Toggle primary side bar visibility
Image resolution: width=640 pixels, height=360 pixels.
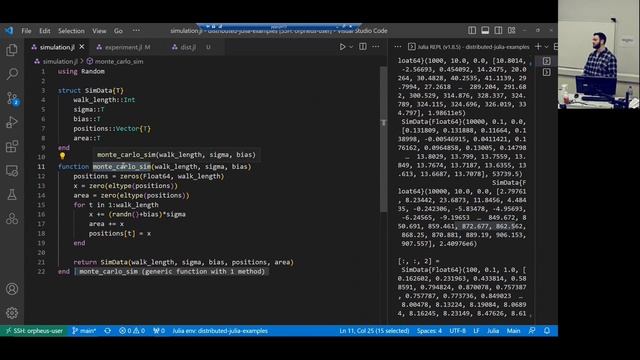point(472,31)
